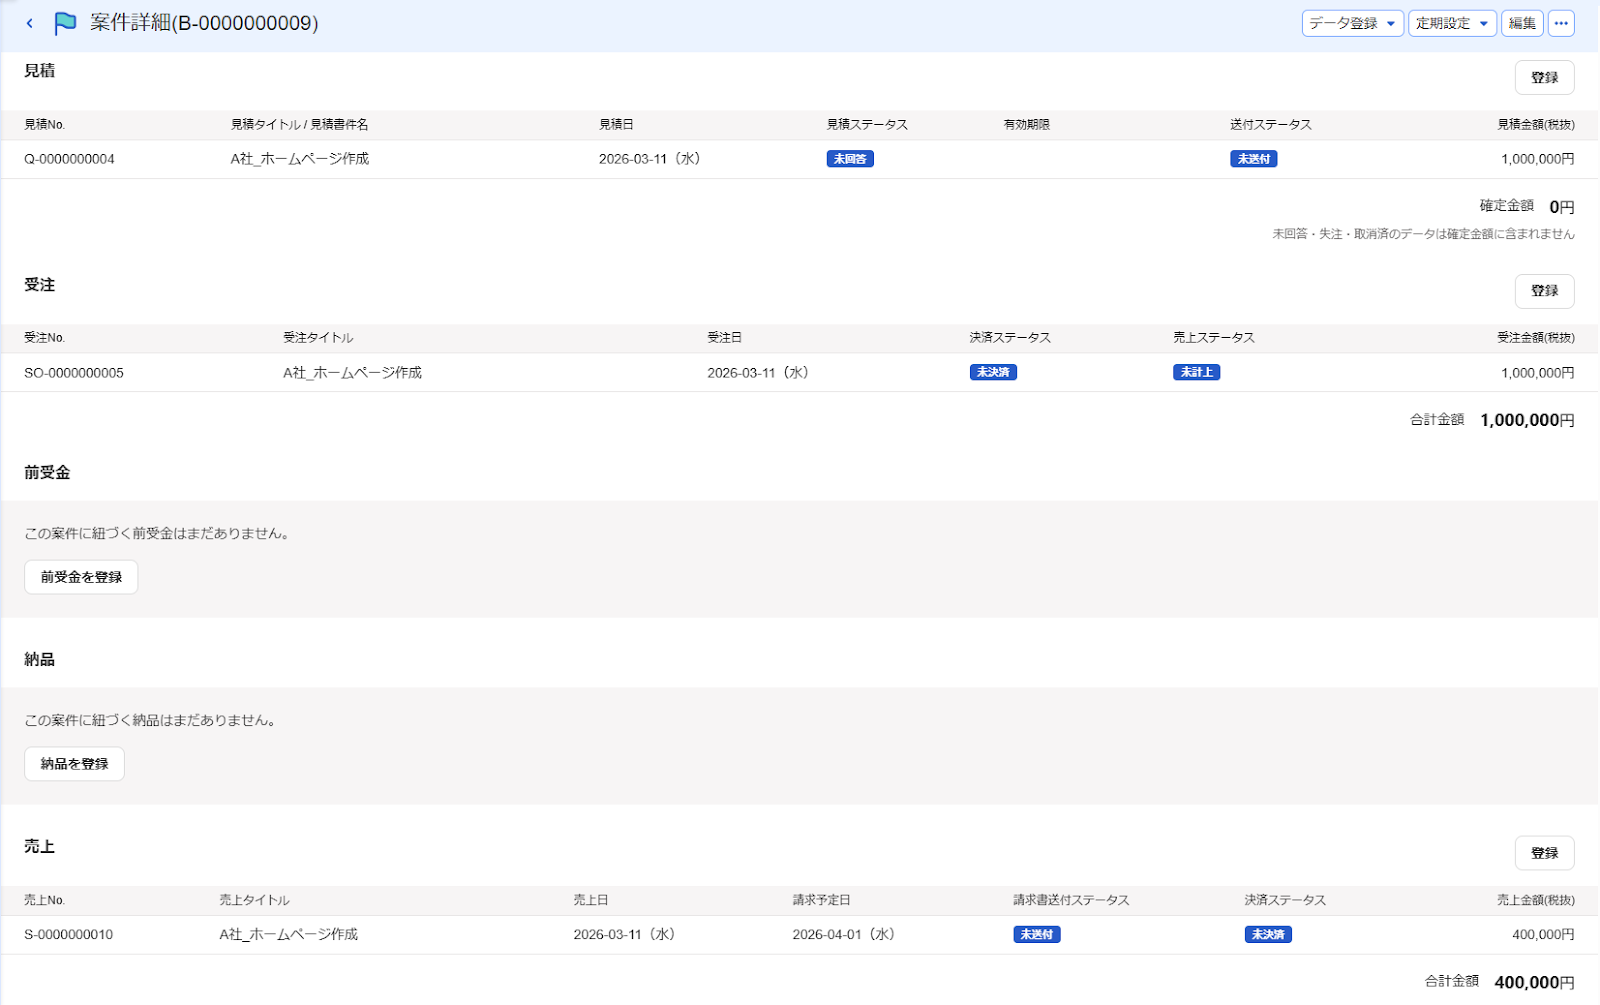Click 登録 button in 見積 section

(1544, 78)
